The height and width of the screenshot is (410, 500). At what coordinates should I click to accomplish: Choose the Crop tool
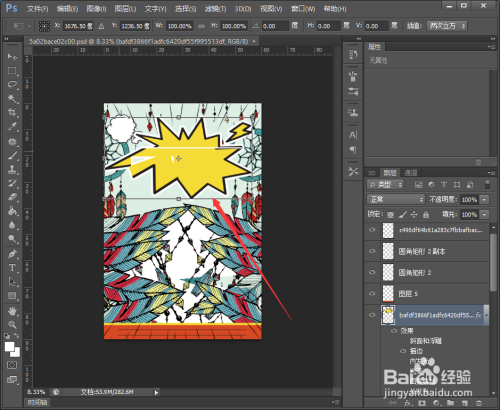point(12,112)
